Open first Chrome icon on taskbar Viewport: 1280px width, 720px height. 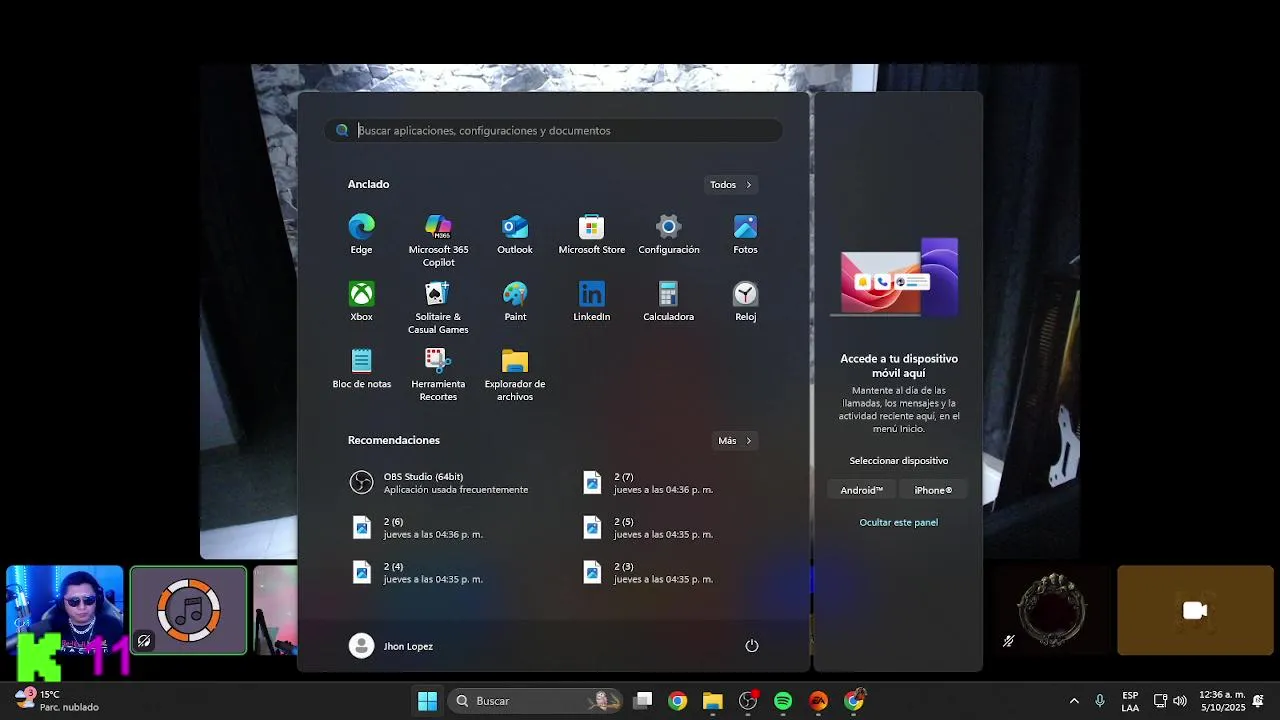(x=678, y=701)
